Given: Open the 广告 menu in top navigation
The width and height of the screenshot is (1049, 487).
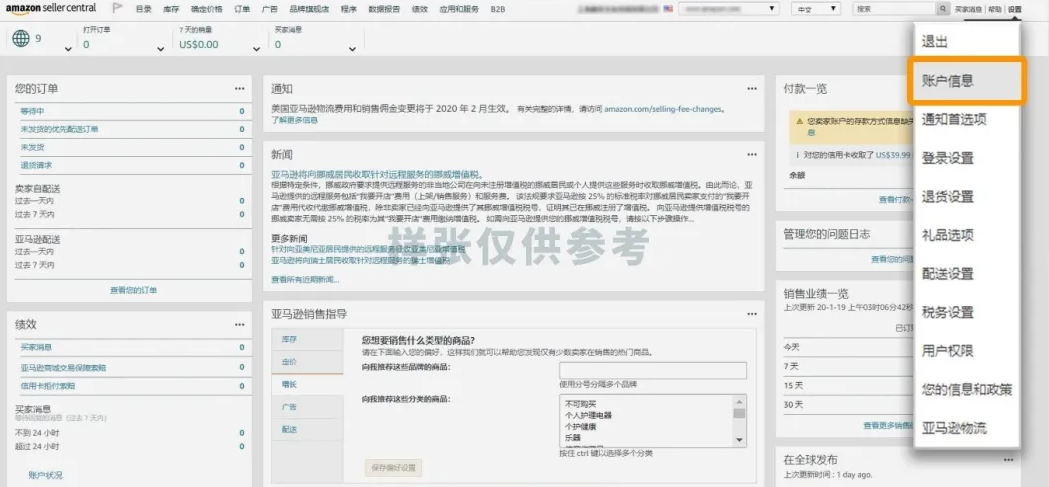Looking at the screenshot, I should [270, 9].
